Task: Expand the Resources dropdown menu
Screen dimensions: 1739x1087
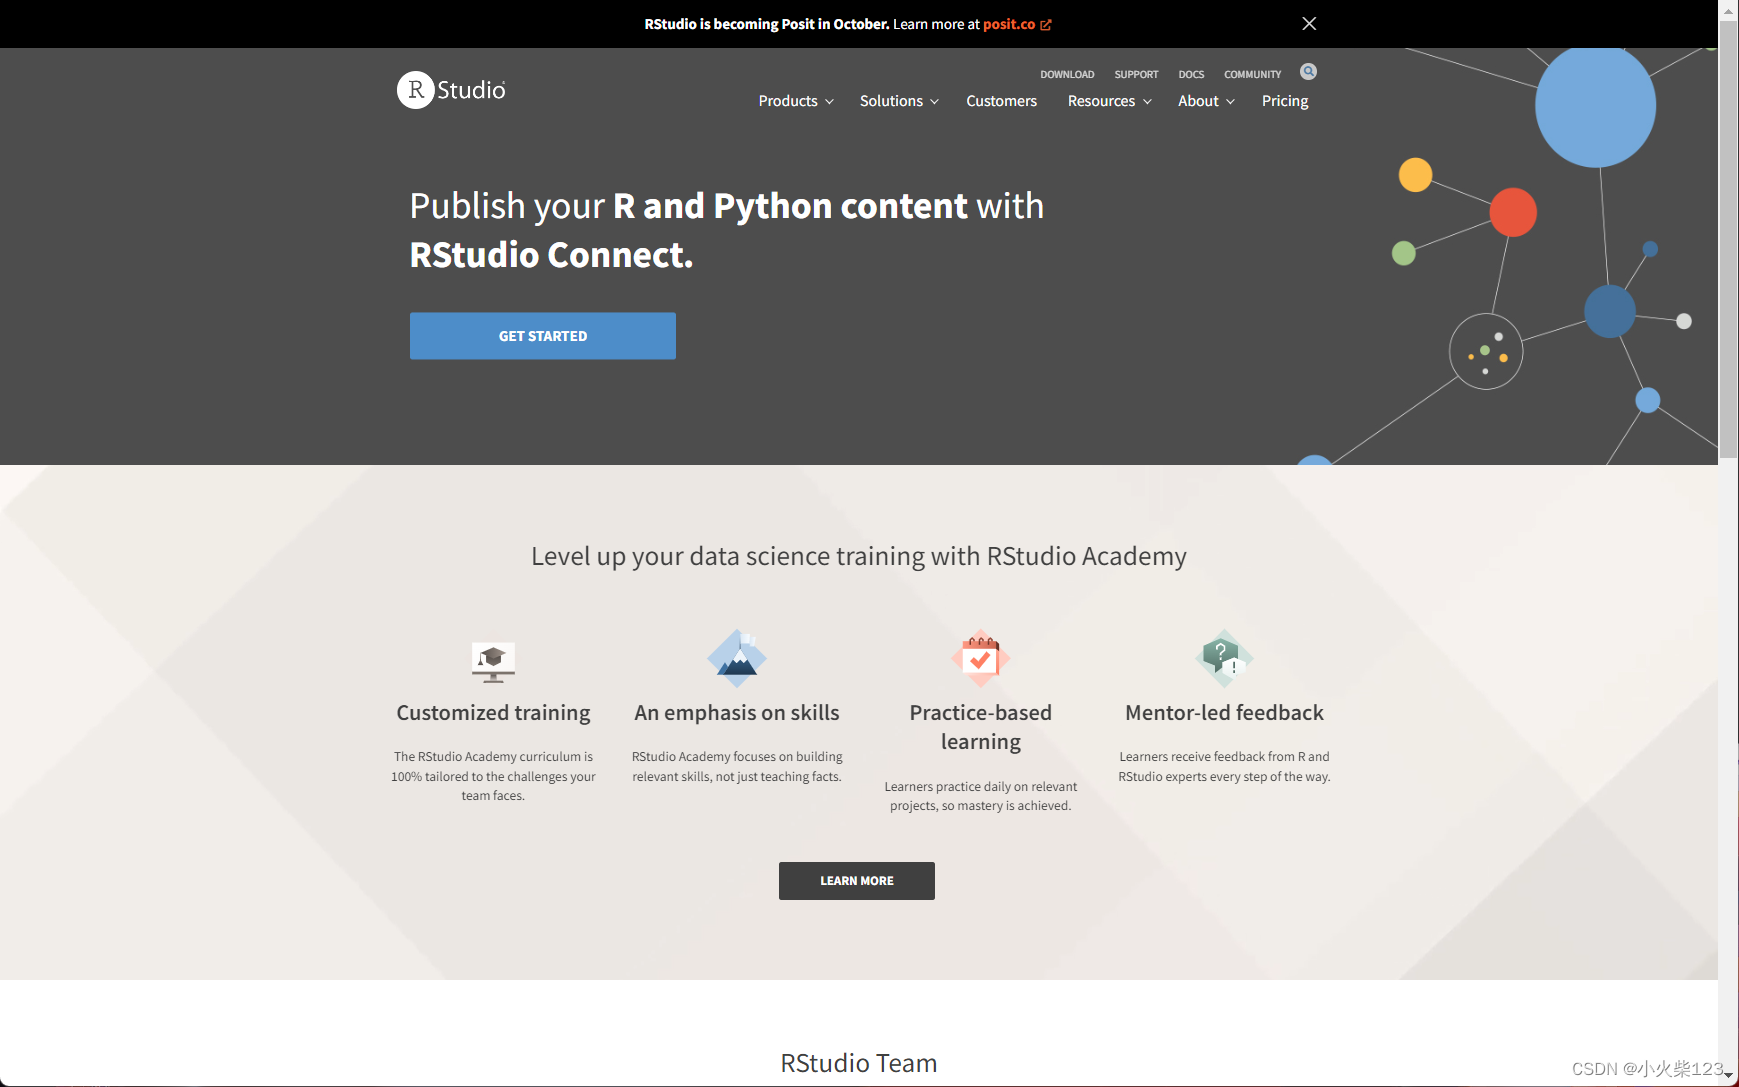Action: 1109,101
